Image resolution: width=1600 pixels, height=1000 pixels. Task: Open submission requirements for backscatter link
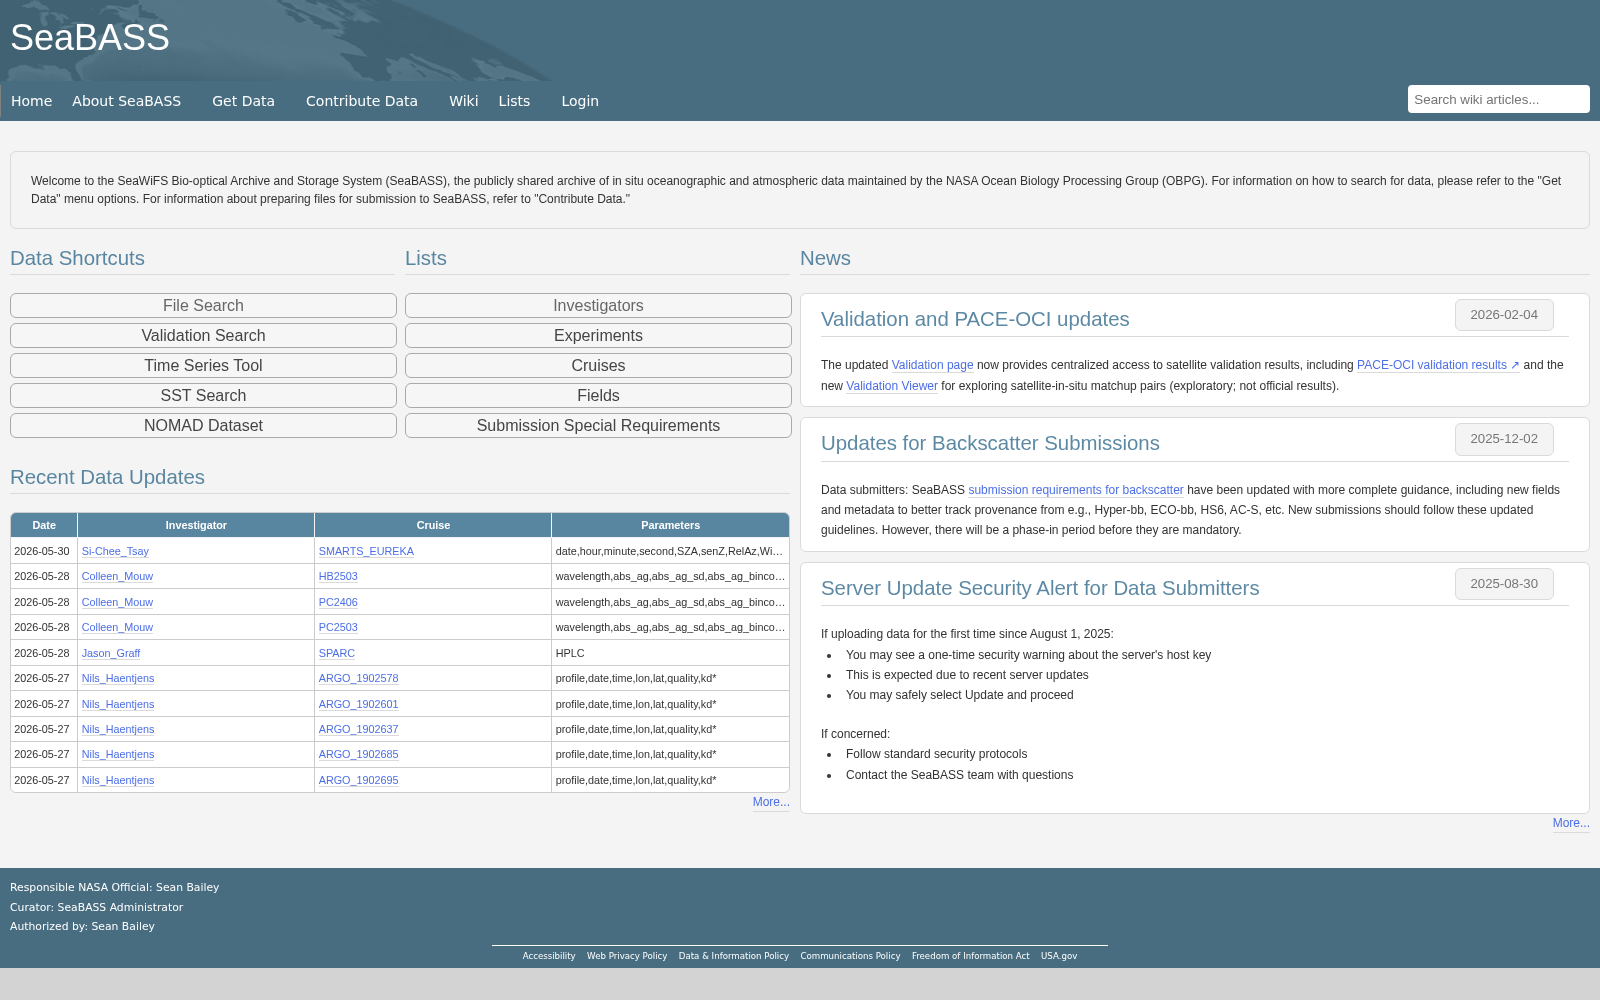[x=1076, y=490]
